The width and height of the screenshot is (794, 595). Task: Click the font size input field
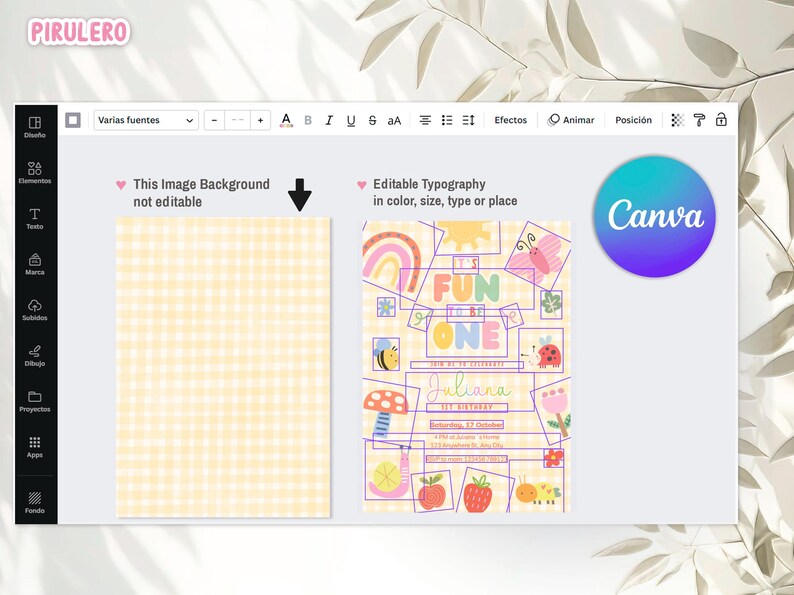[x=237, y=120]
